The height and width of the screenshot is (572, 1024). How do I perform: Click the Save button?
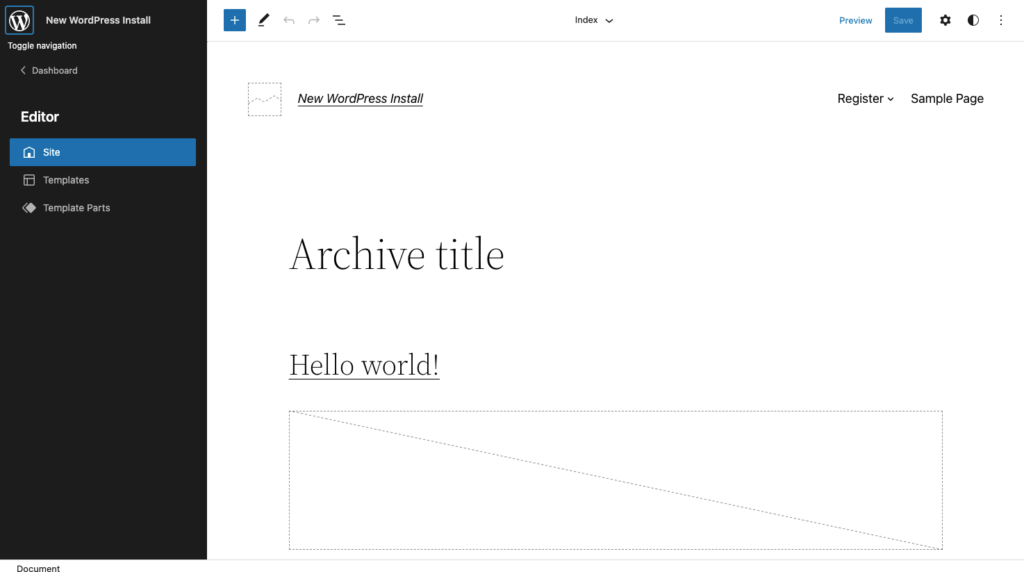point(903,20)
